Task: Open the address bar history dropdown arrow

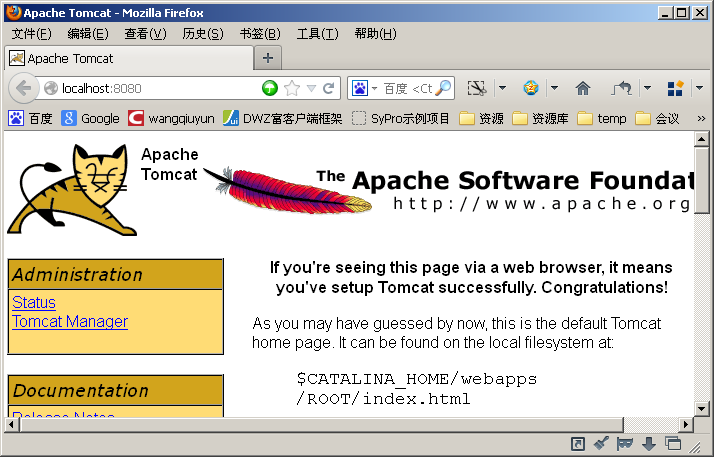Action: (311, 88)
